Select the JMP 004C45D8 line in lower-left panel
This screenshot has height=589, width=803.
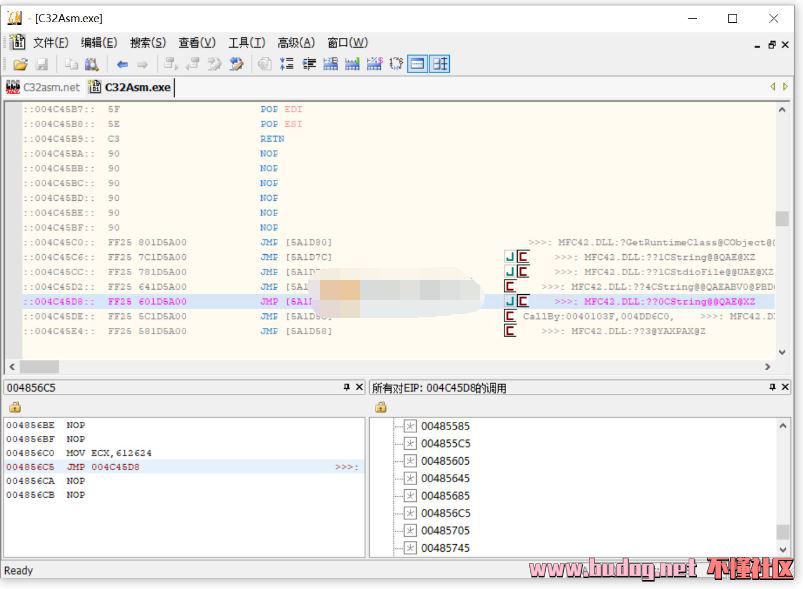(x=100, y=467)
